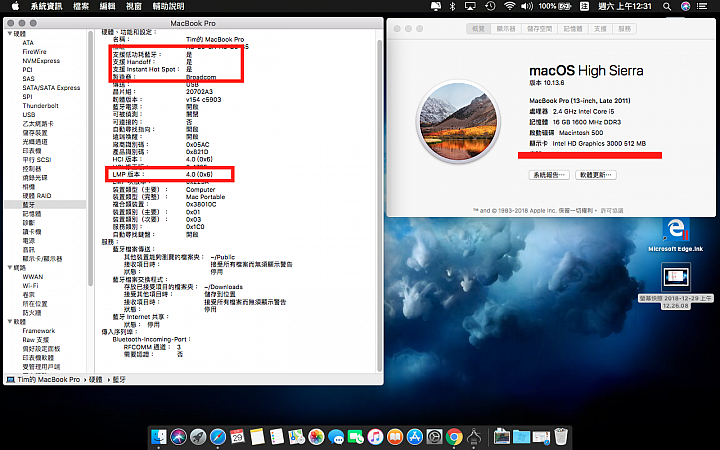Select Wi-Fi under the network section
The width and height of the screenshot is (720, 450).
pos(30,286)
